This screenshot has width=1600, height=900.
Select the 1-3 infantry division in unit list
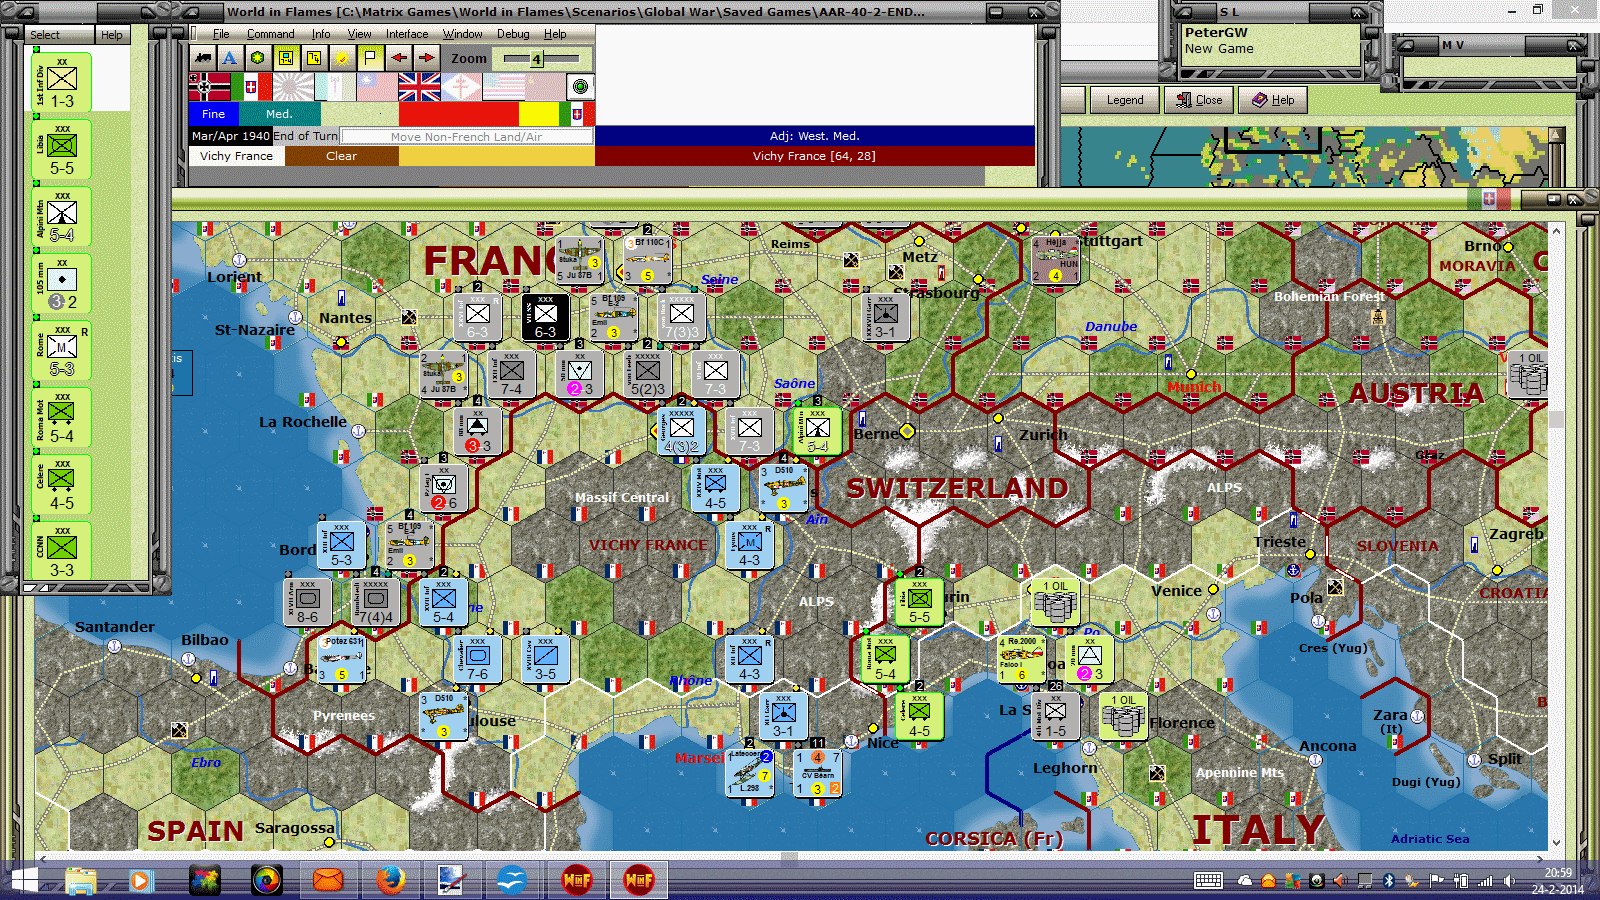click(x=62, y=82)
